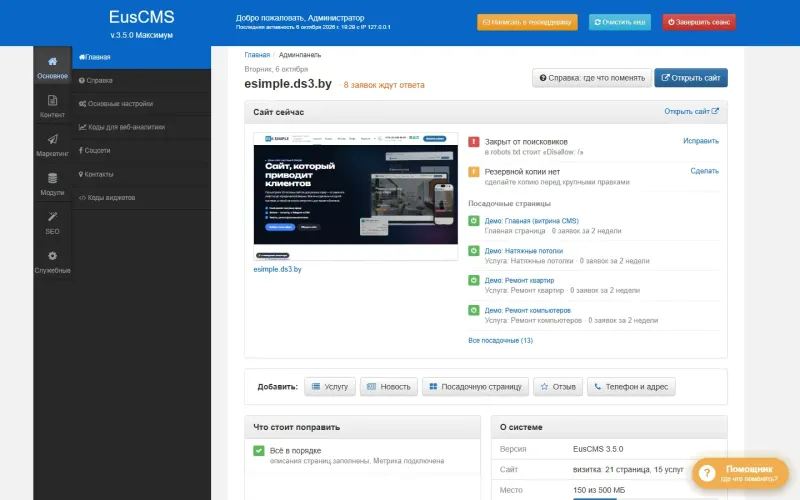This screenshot has width=800, height=500.
Task: Open the Основное sidebar section
Action: (x=53, y=66)
